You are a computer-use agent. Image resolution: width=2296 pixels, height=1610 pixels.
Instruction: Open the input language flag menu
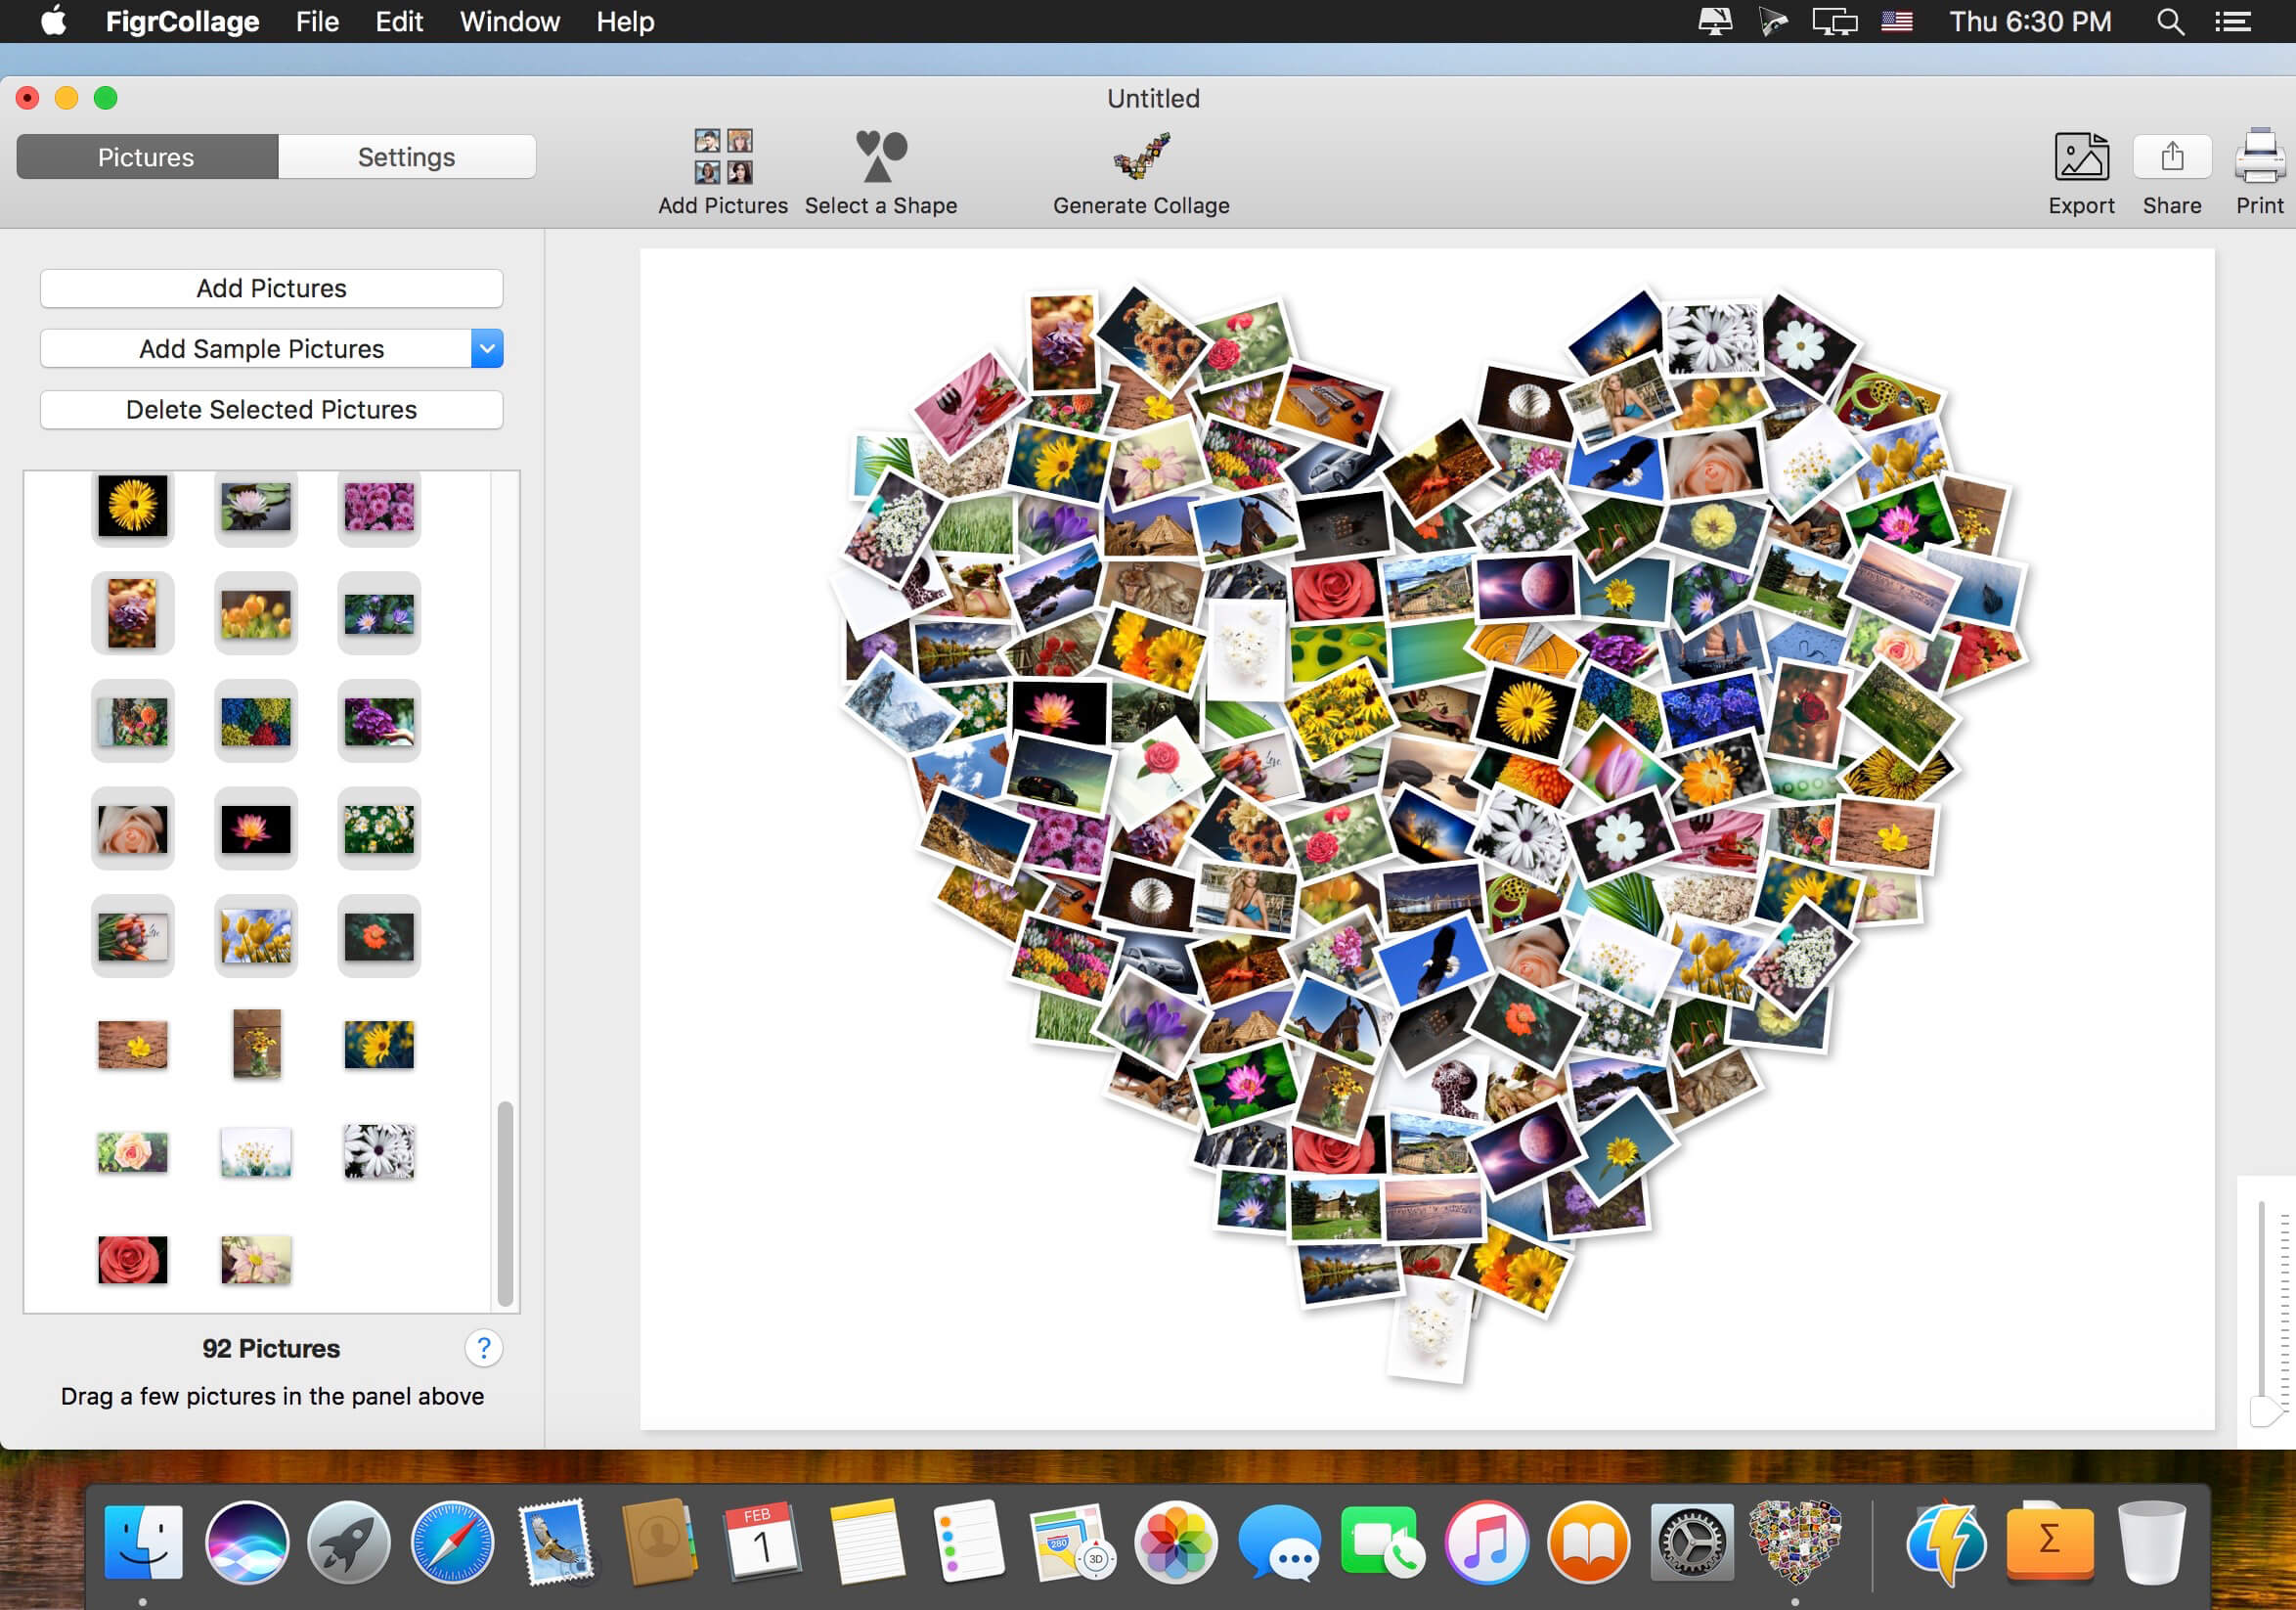1896,22
